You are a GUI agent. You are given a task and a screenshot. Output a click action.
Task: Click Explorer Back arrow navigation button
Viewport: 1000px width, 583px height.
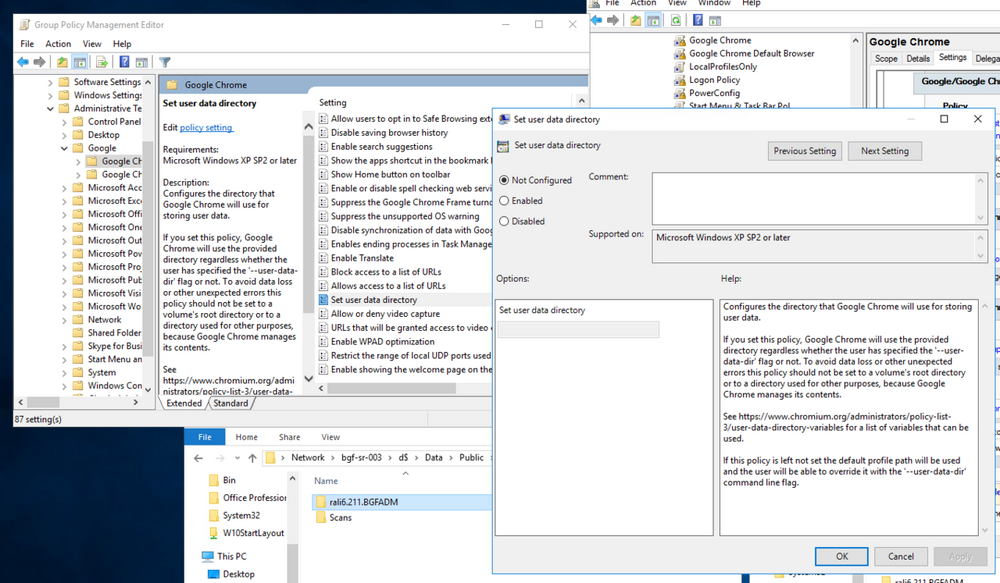[x=198, y=458]
